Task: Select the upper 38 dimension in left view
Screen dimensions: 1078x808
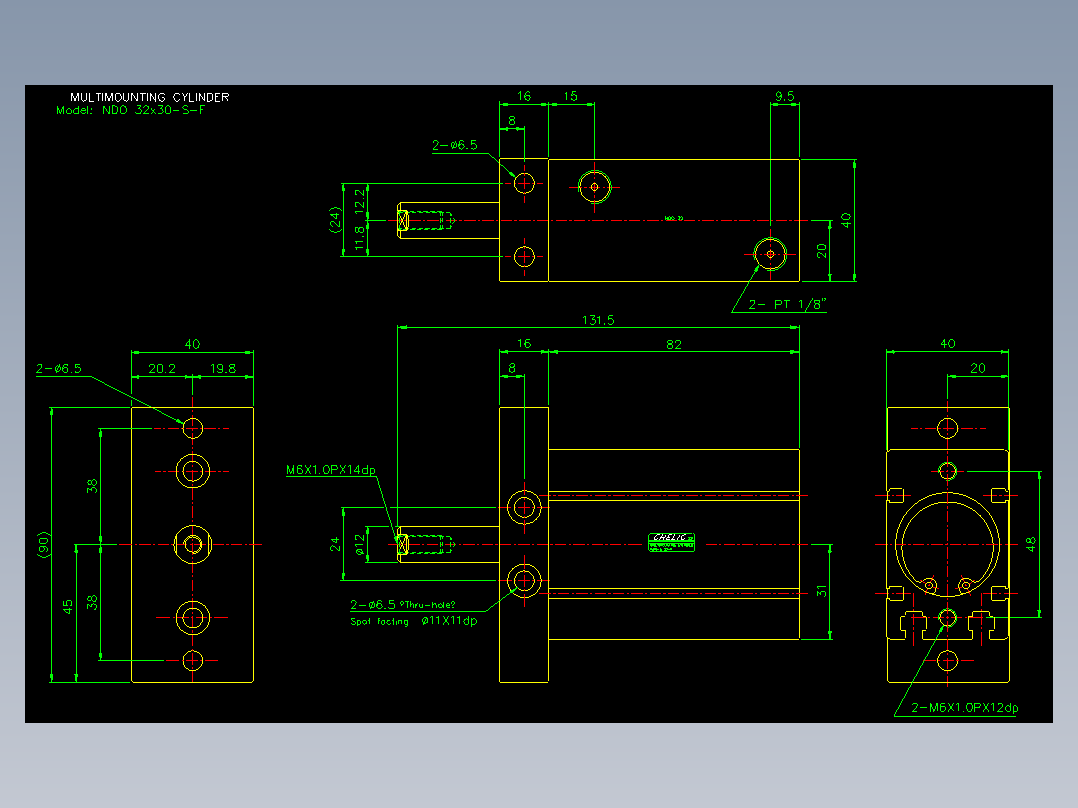Action: (x=92, y=486)
